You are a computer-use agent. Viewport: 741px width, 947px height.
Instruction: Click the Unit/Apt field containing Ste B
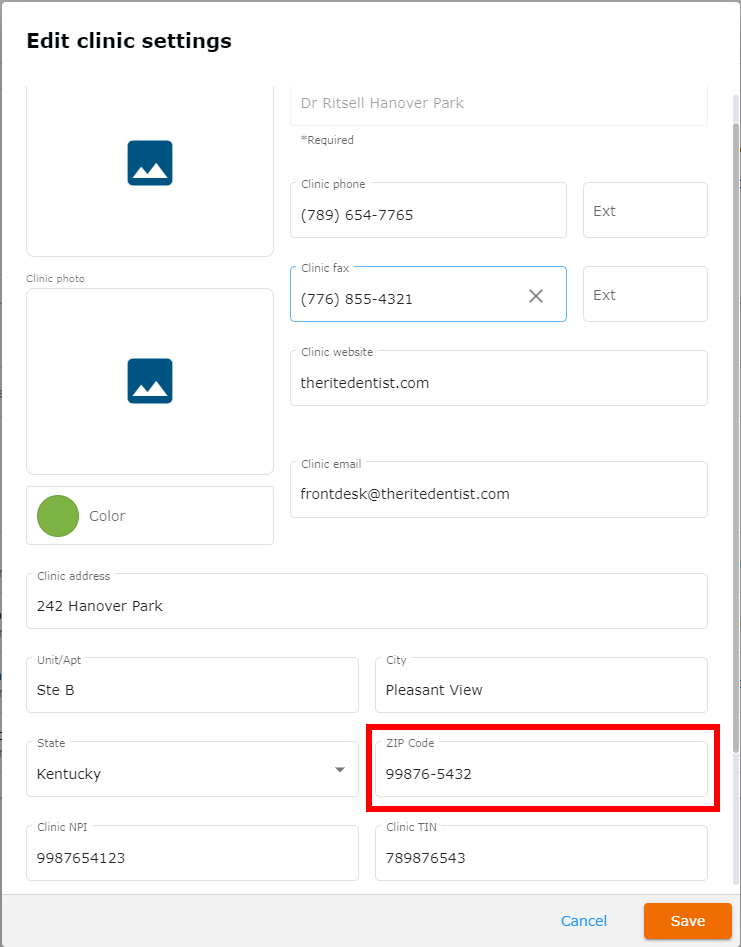[x=192, y=685]
